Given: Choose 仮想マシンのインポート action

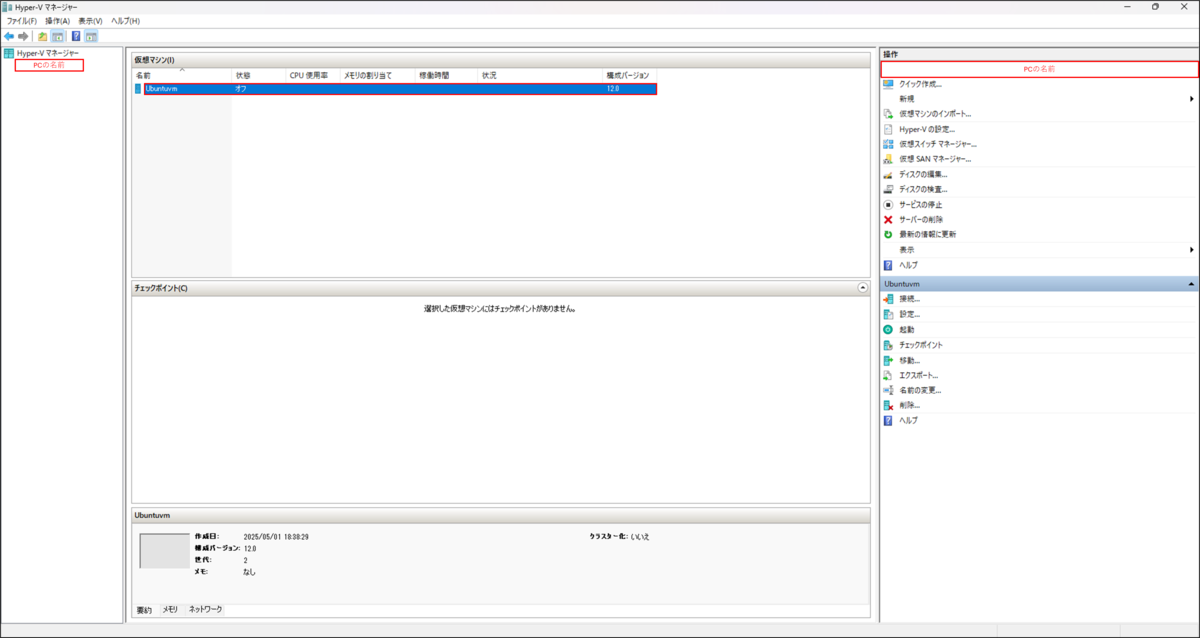Looking at the screenshot, I should pyautogui.click(x=935, y=114).
